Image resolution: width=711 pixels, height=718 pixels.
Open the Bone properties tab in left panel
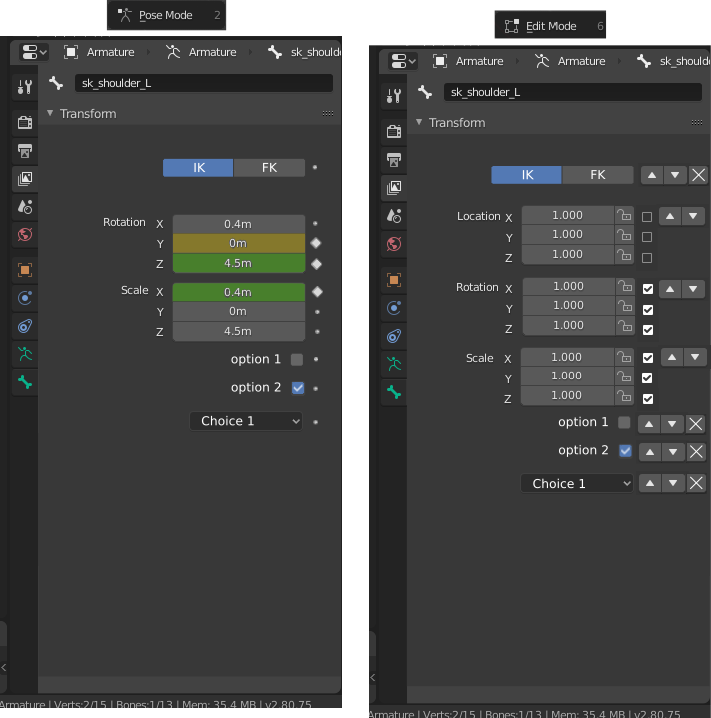[x=25, y=382]
